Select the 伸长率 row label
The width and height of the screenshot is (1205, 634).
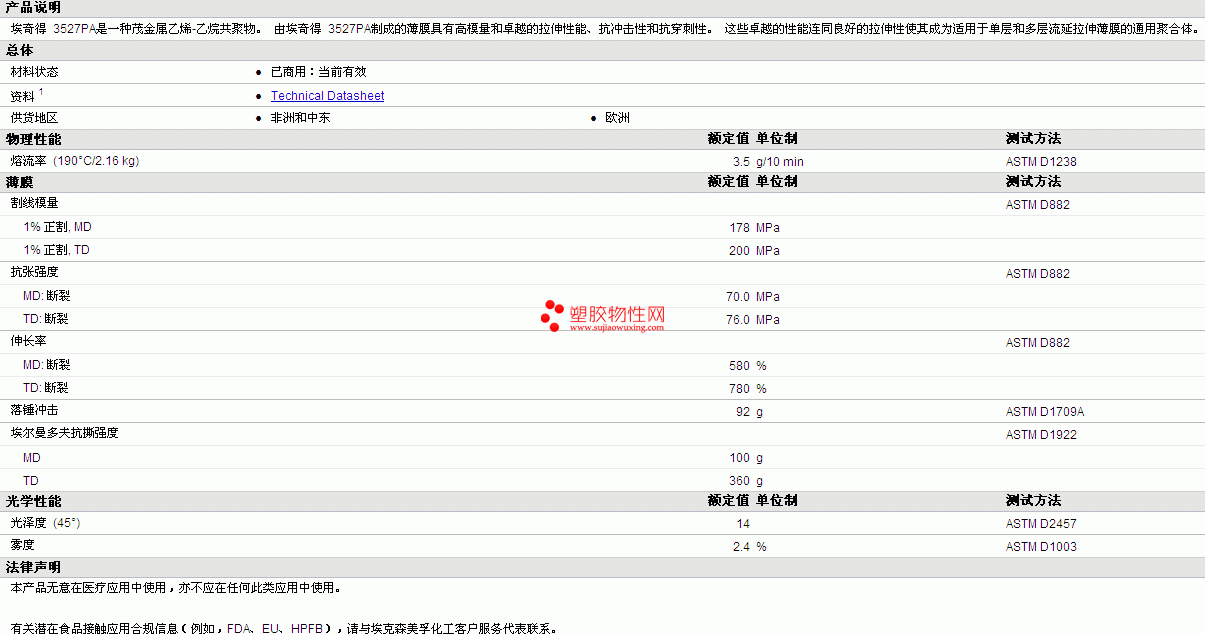[x=29, y=341]
